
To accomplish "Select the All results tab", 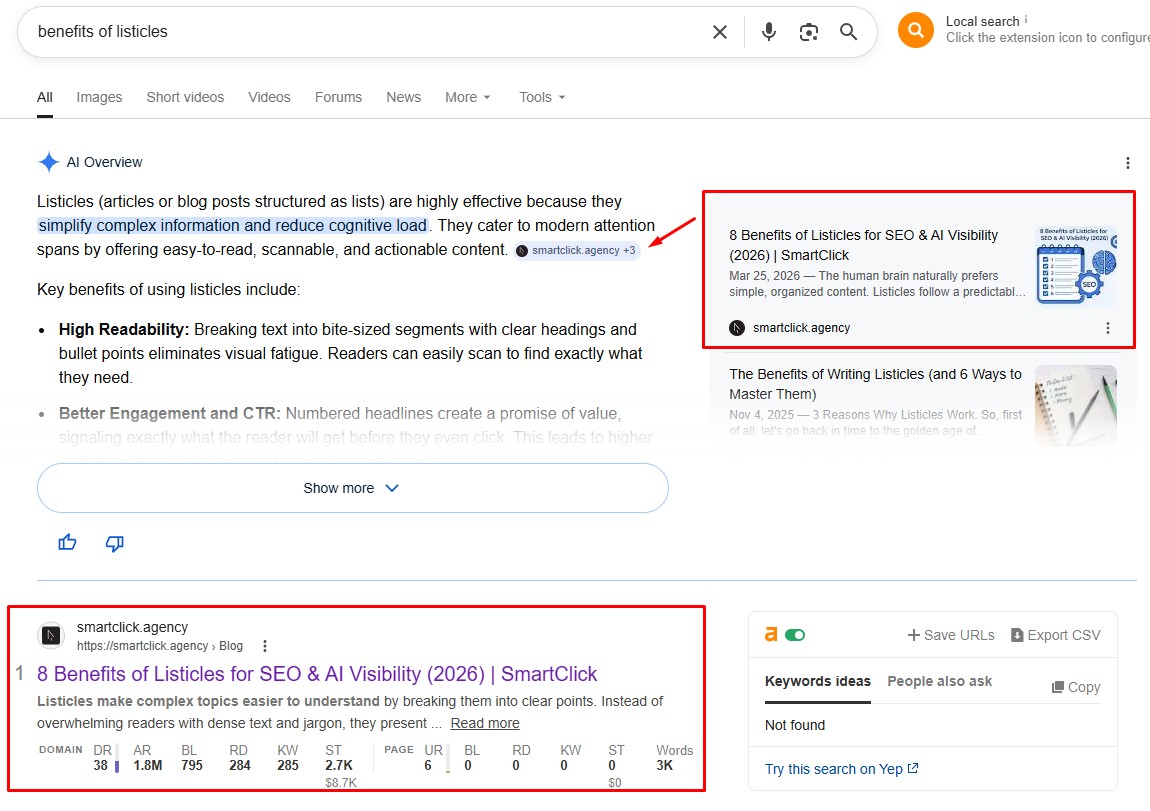I will (x=45, y=98).
